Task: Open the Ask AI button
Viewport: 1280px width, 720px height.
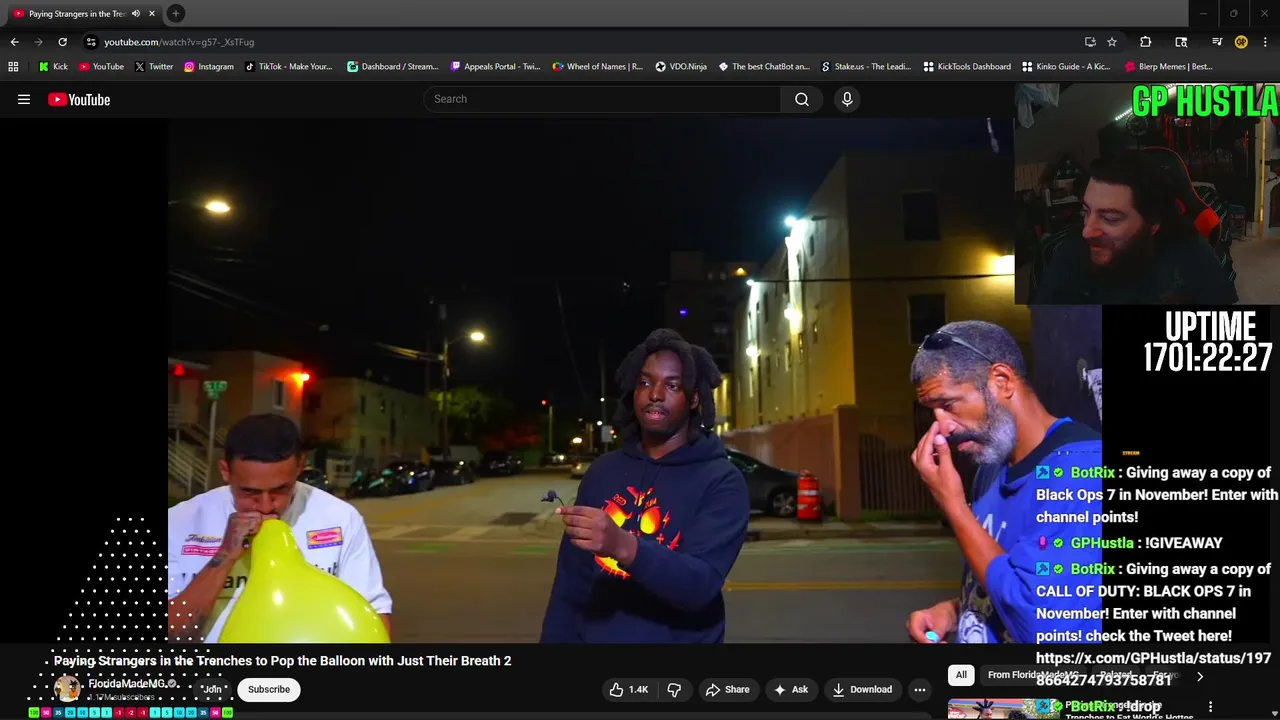Action: click(790, 689)
